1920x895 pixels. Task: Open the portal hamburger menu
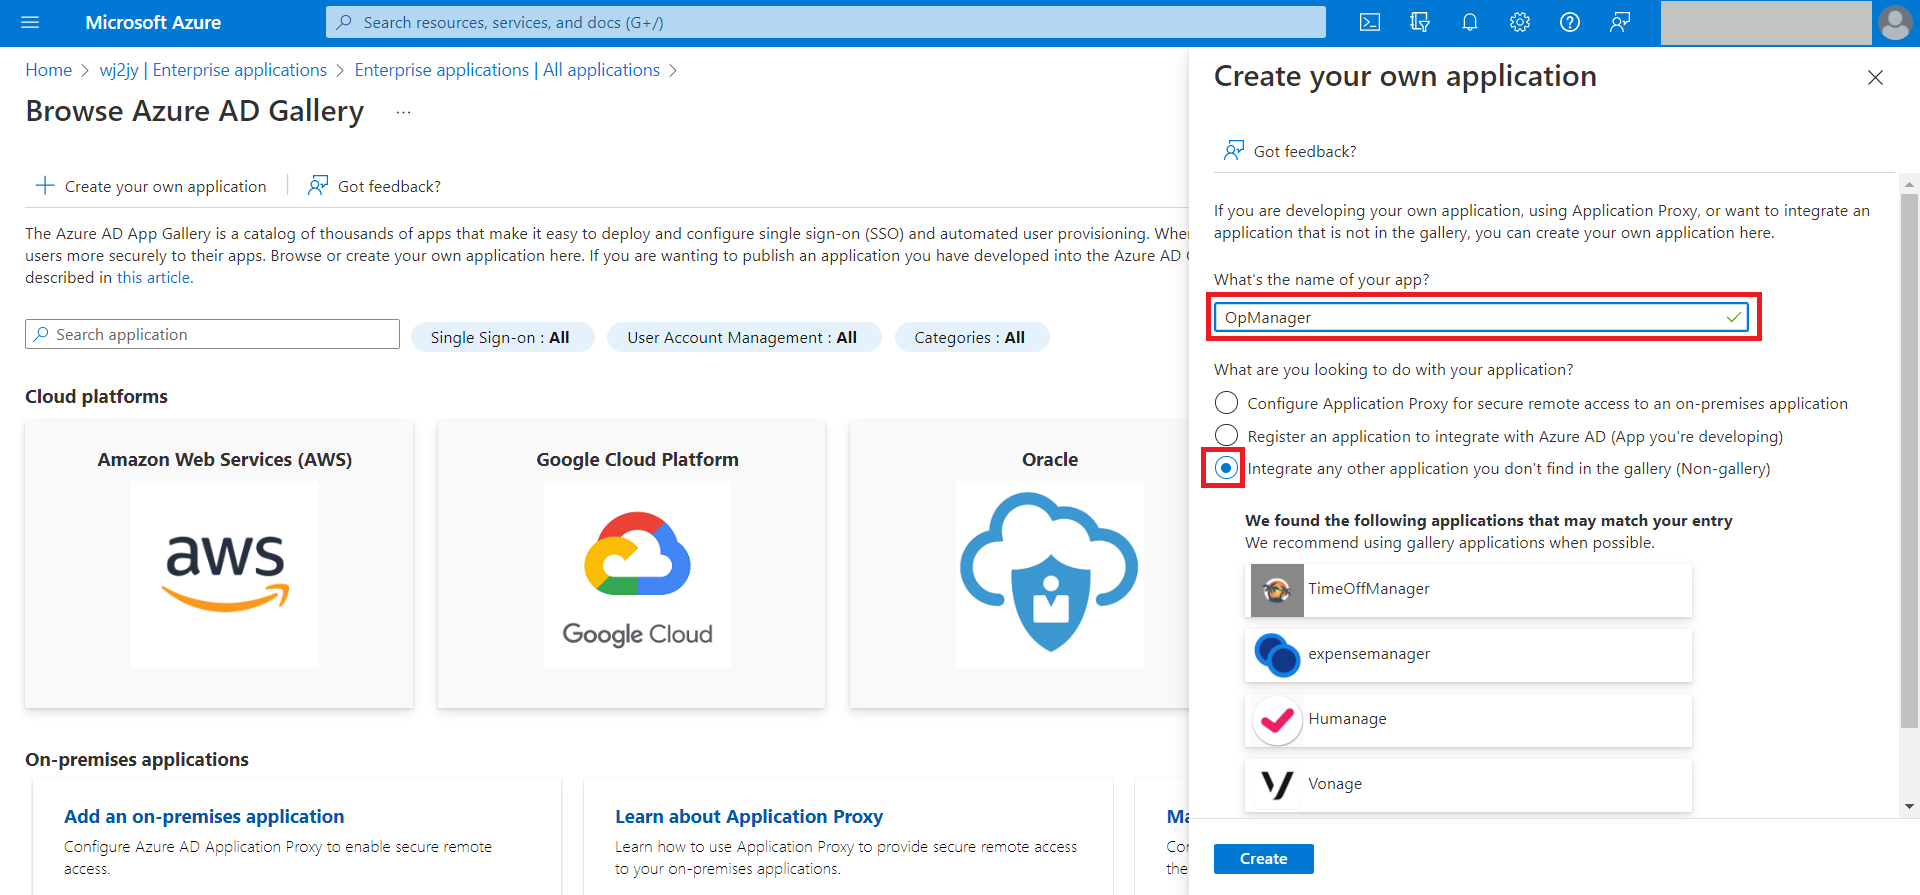(x=30, y=22)
